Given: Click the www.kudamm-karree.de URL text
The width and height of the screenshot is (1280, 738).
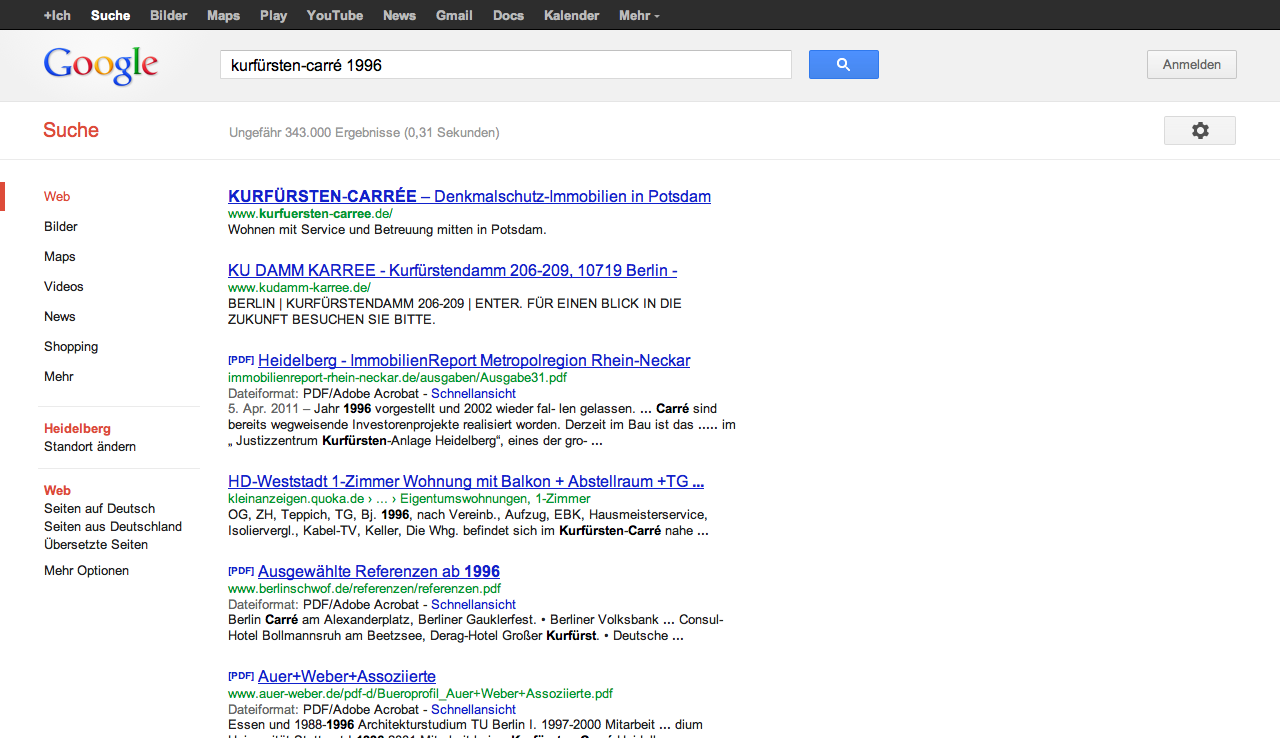Looking at the screenshot, I should (299, 288).
